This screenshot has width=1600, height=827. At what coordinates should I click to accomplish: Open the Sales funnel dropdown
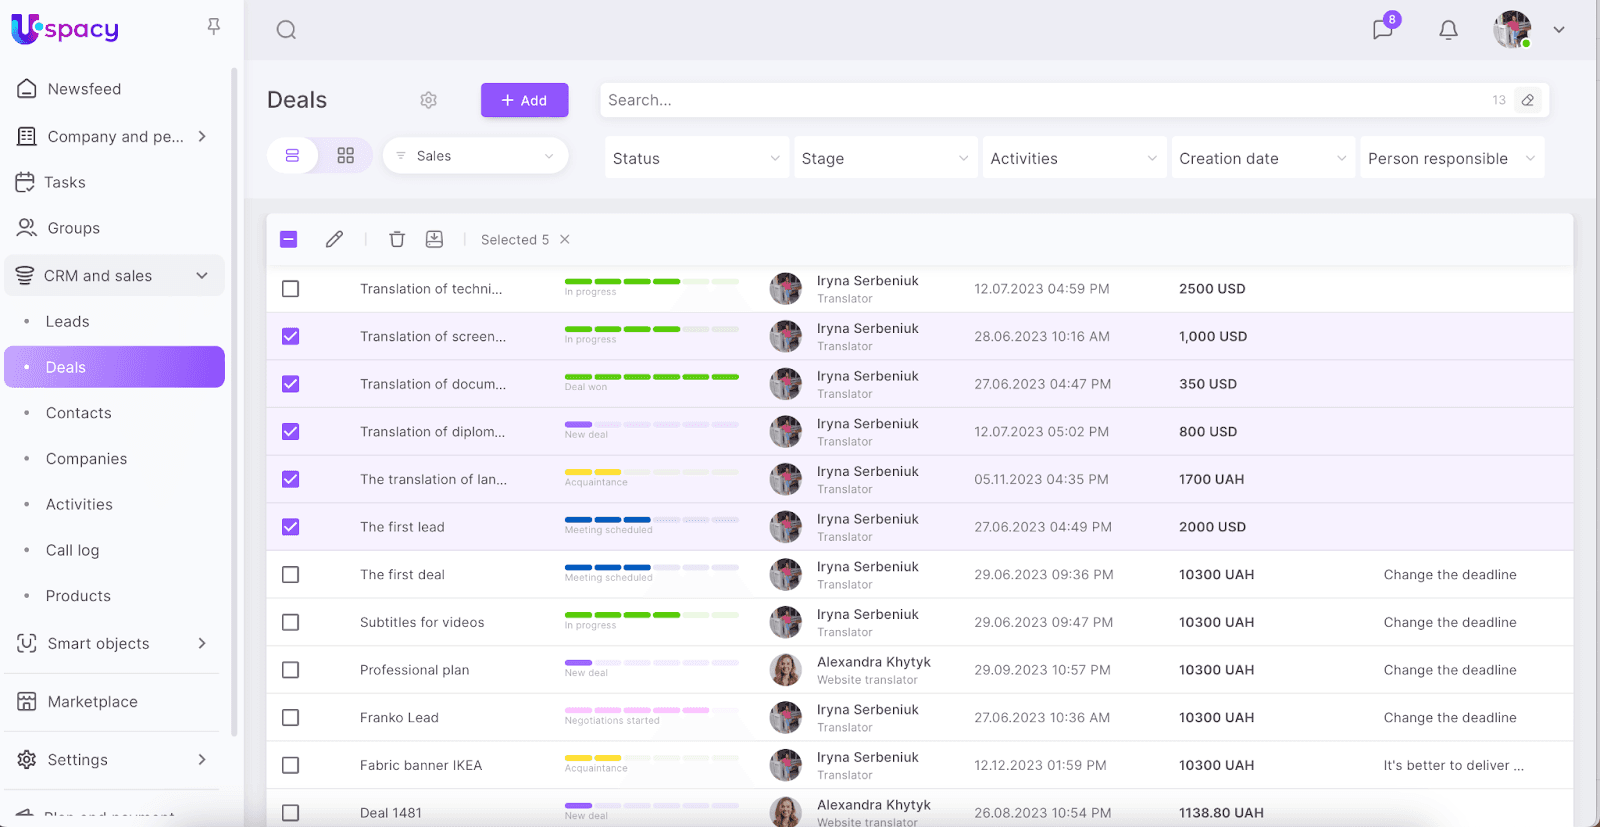click(475, 156)
